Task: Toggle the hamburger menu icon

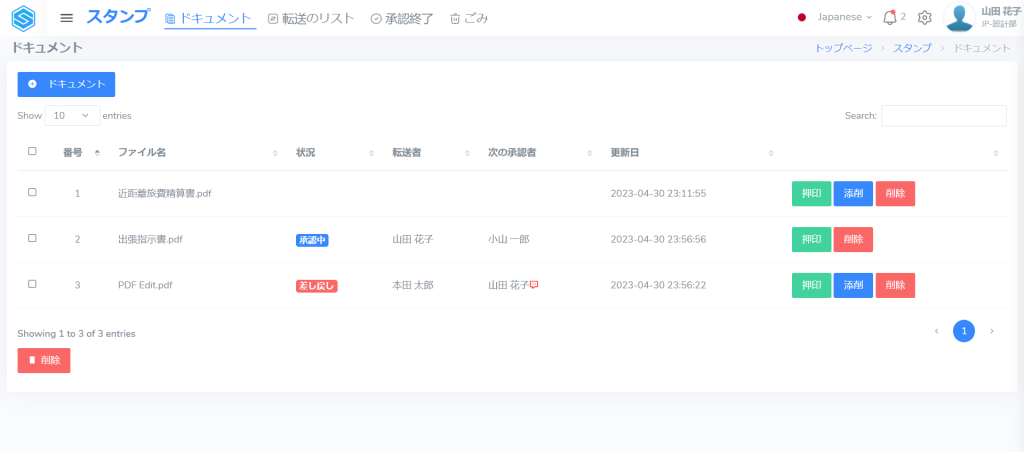Action: click(67, 18)
